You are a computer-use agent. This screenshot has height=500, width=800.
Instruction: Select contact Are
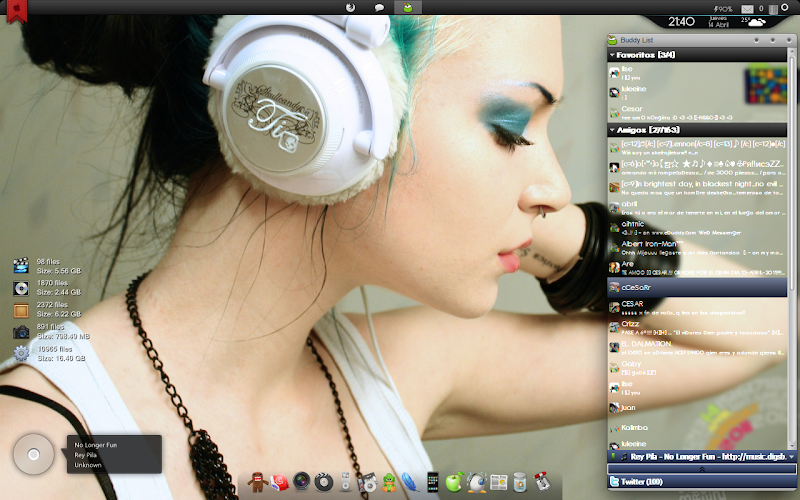tap(697, 268)
